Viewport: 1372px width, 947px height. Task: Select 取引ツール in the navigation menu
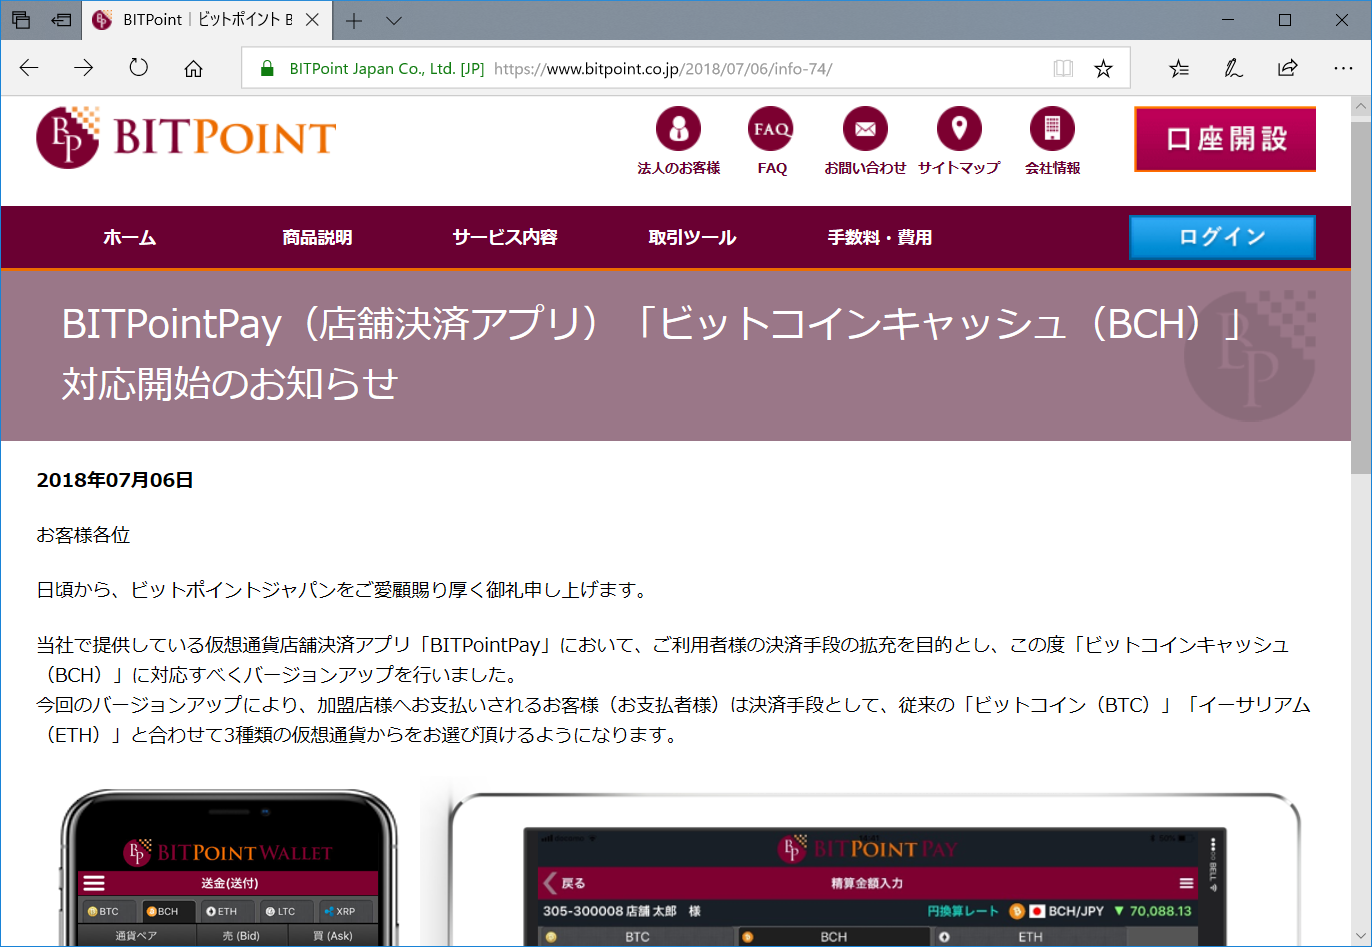click(x=691, y=237)
